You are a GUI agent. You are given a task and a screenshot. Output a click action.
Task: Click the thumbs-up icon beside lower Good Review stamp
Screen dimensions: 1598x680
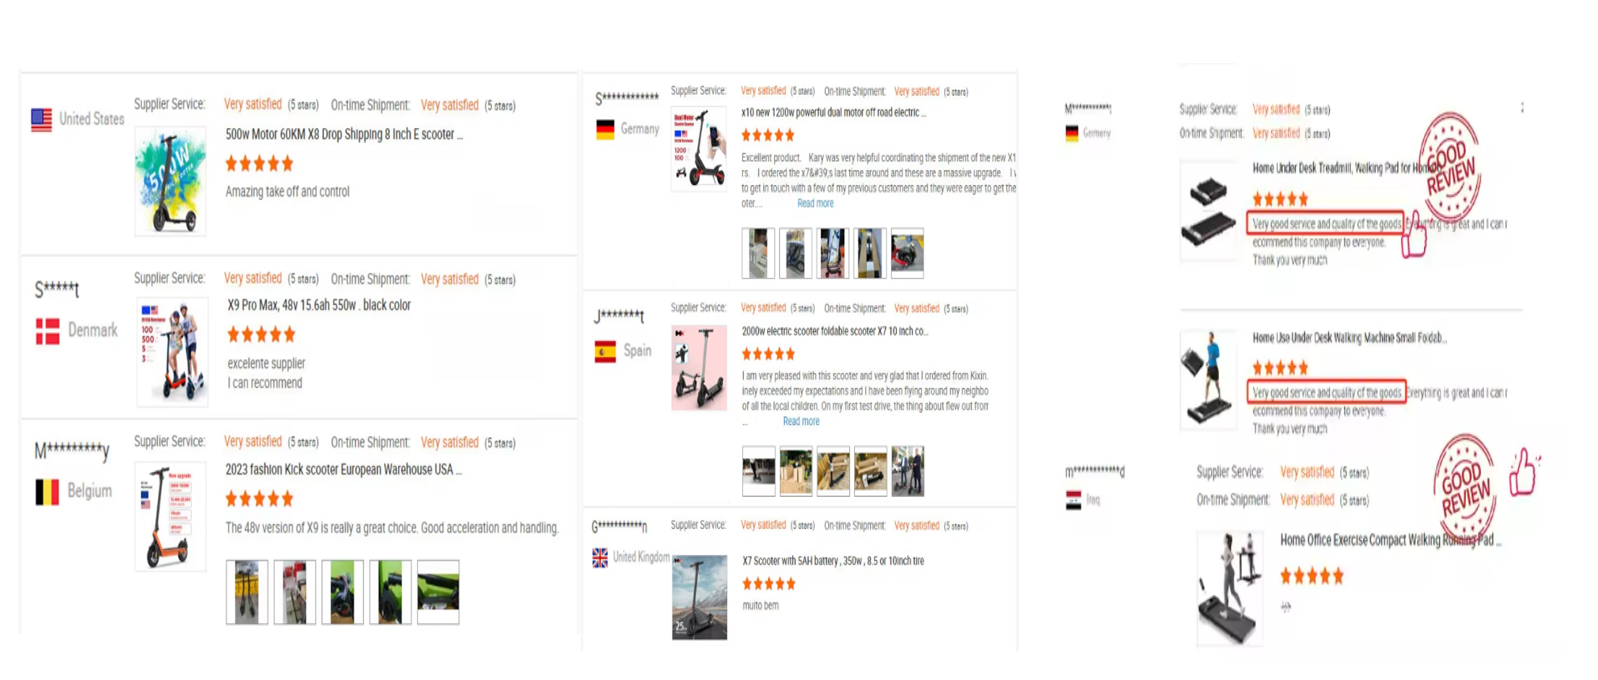(x=1523, y=472)
